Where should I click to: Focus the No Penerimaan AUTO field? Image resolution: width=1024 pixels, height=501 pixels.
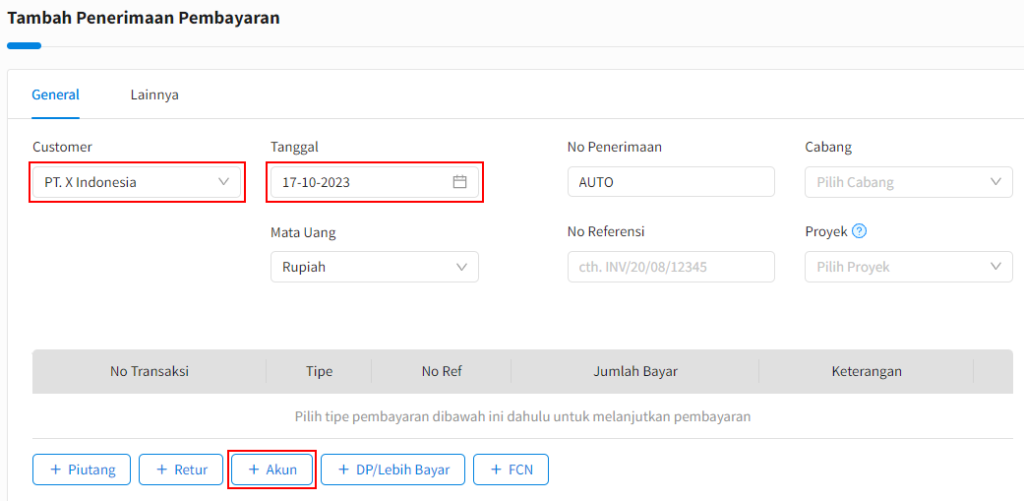(x=671, y=182)
